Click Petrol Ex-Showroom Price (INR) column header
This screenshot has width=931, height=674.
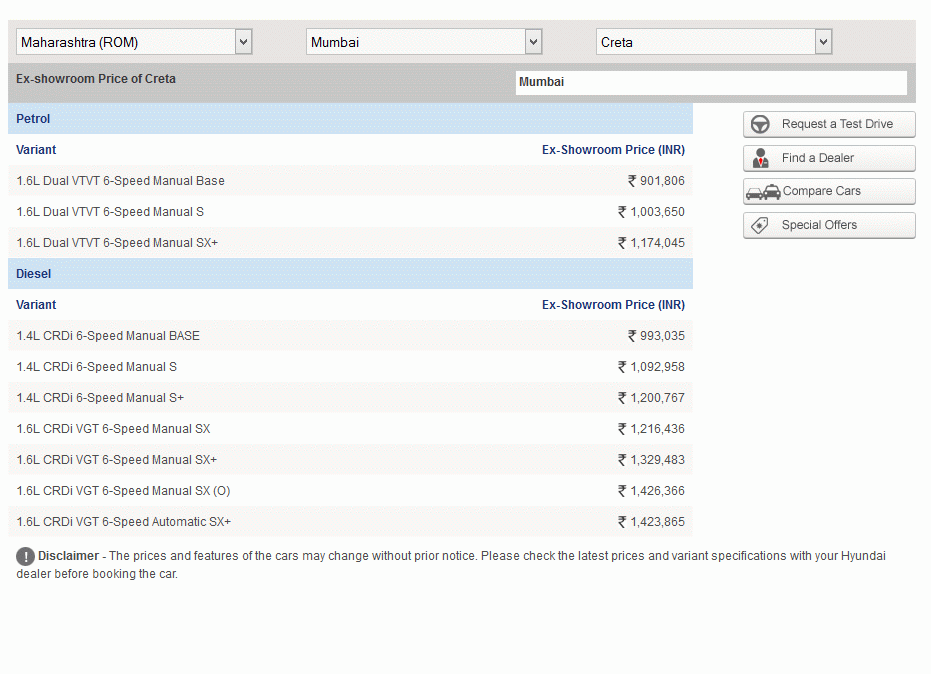click(613, 150)
